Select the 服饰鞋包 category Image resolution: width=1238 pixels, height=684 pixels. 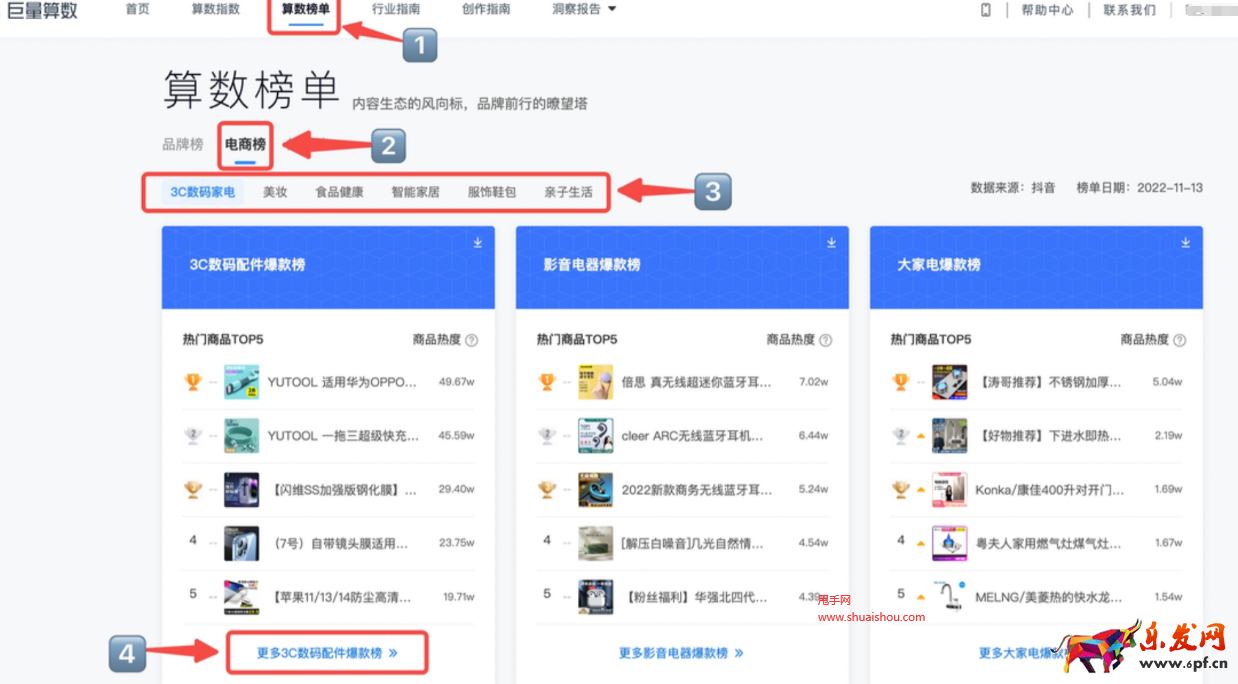click(x=492, y=192)
